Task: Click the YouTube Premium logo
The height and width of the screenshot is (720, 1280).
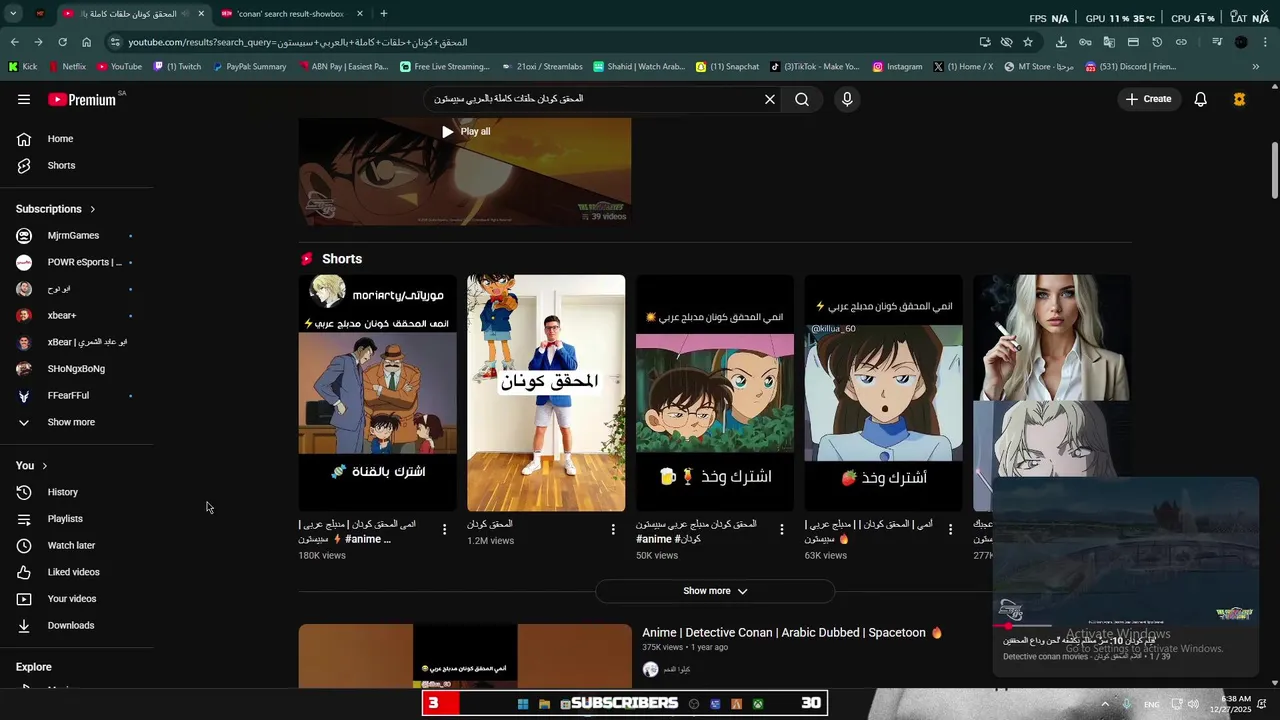Action: click(x=82, y=99)
